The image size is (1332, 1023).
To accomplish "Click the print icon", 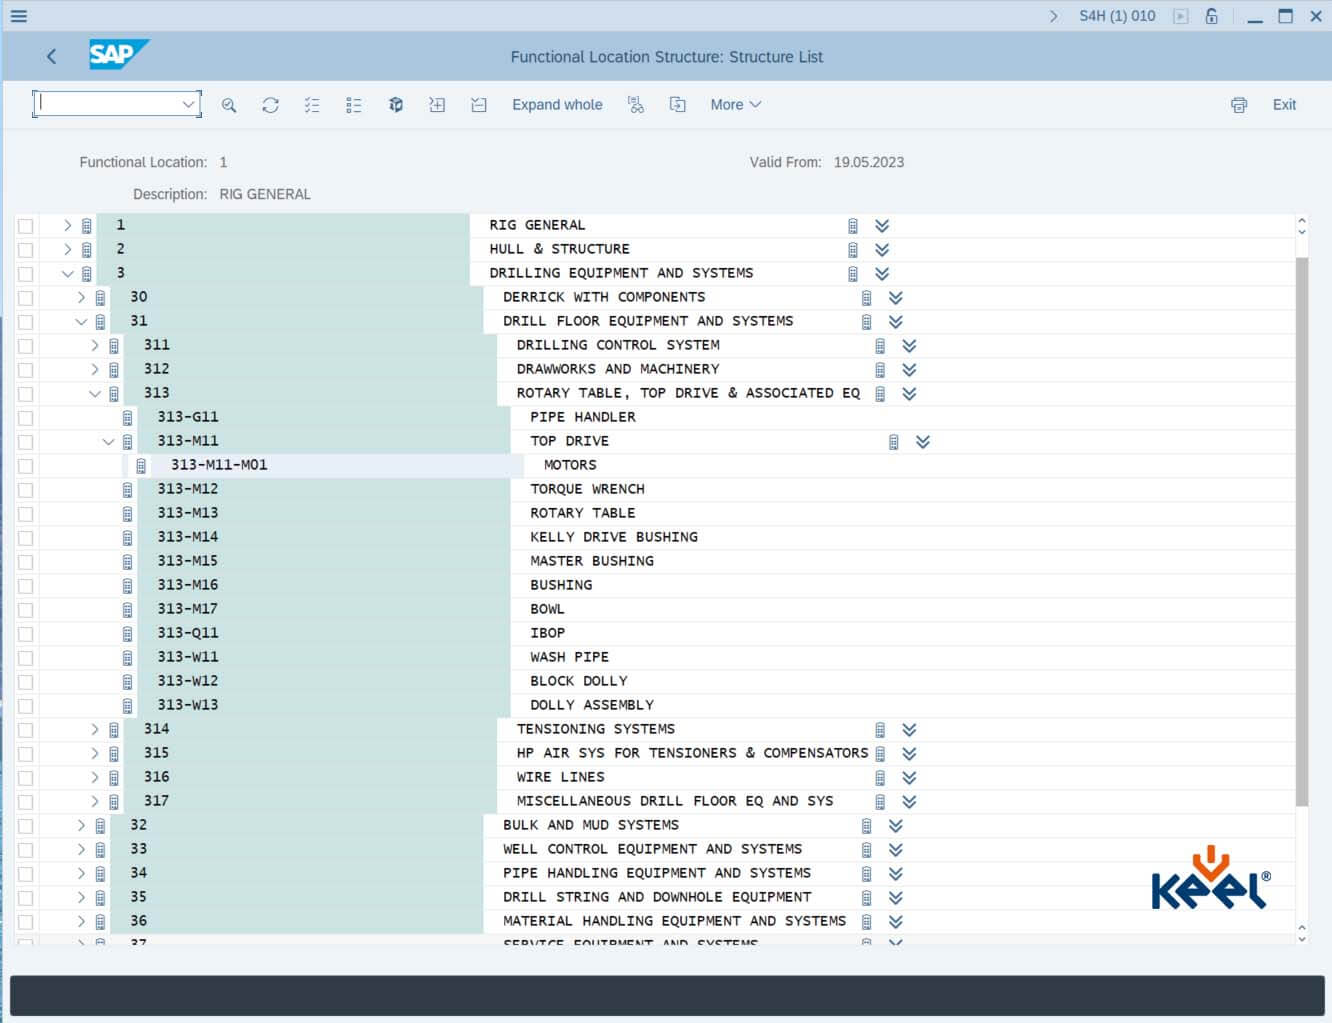I will [1239, 105].
